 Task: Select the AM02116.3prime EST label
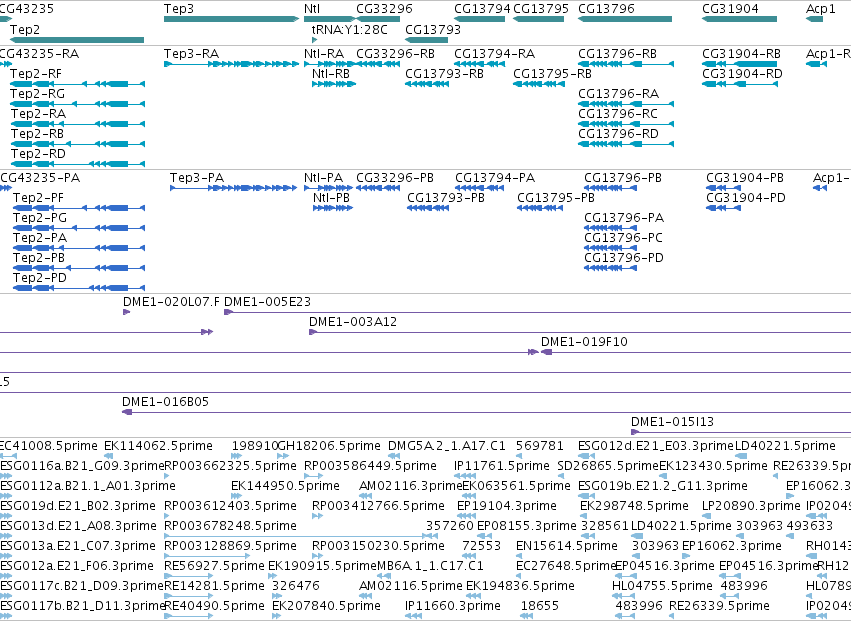point(410,486)
